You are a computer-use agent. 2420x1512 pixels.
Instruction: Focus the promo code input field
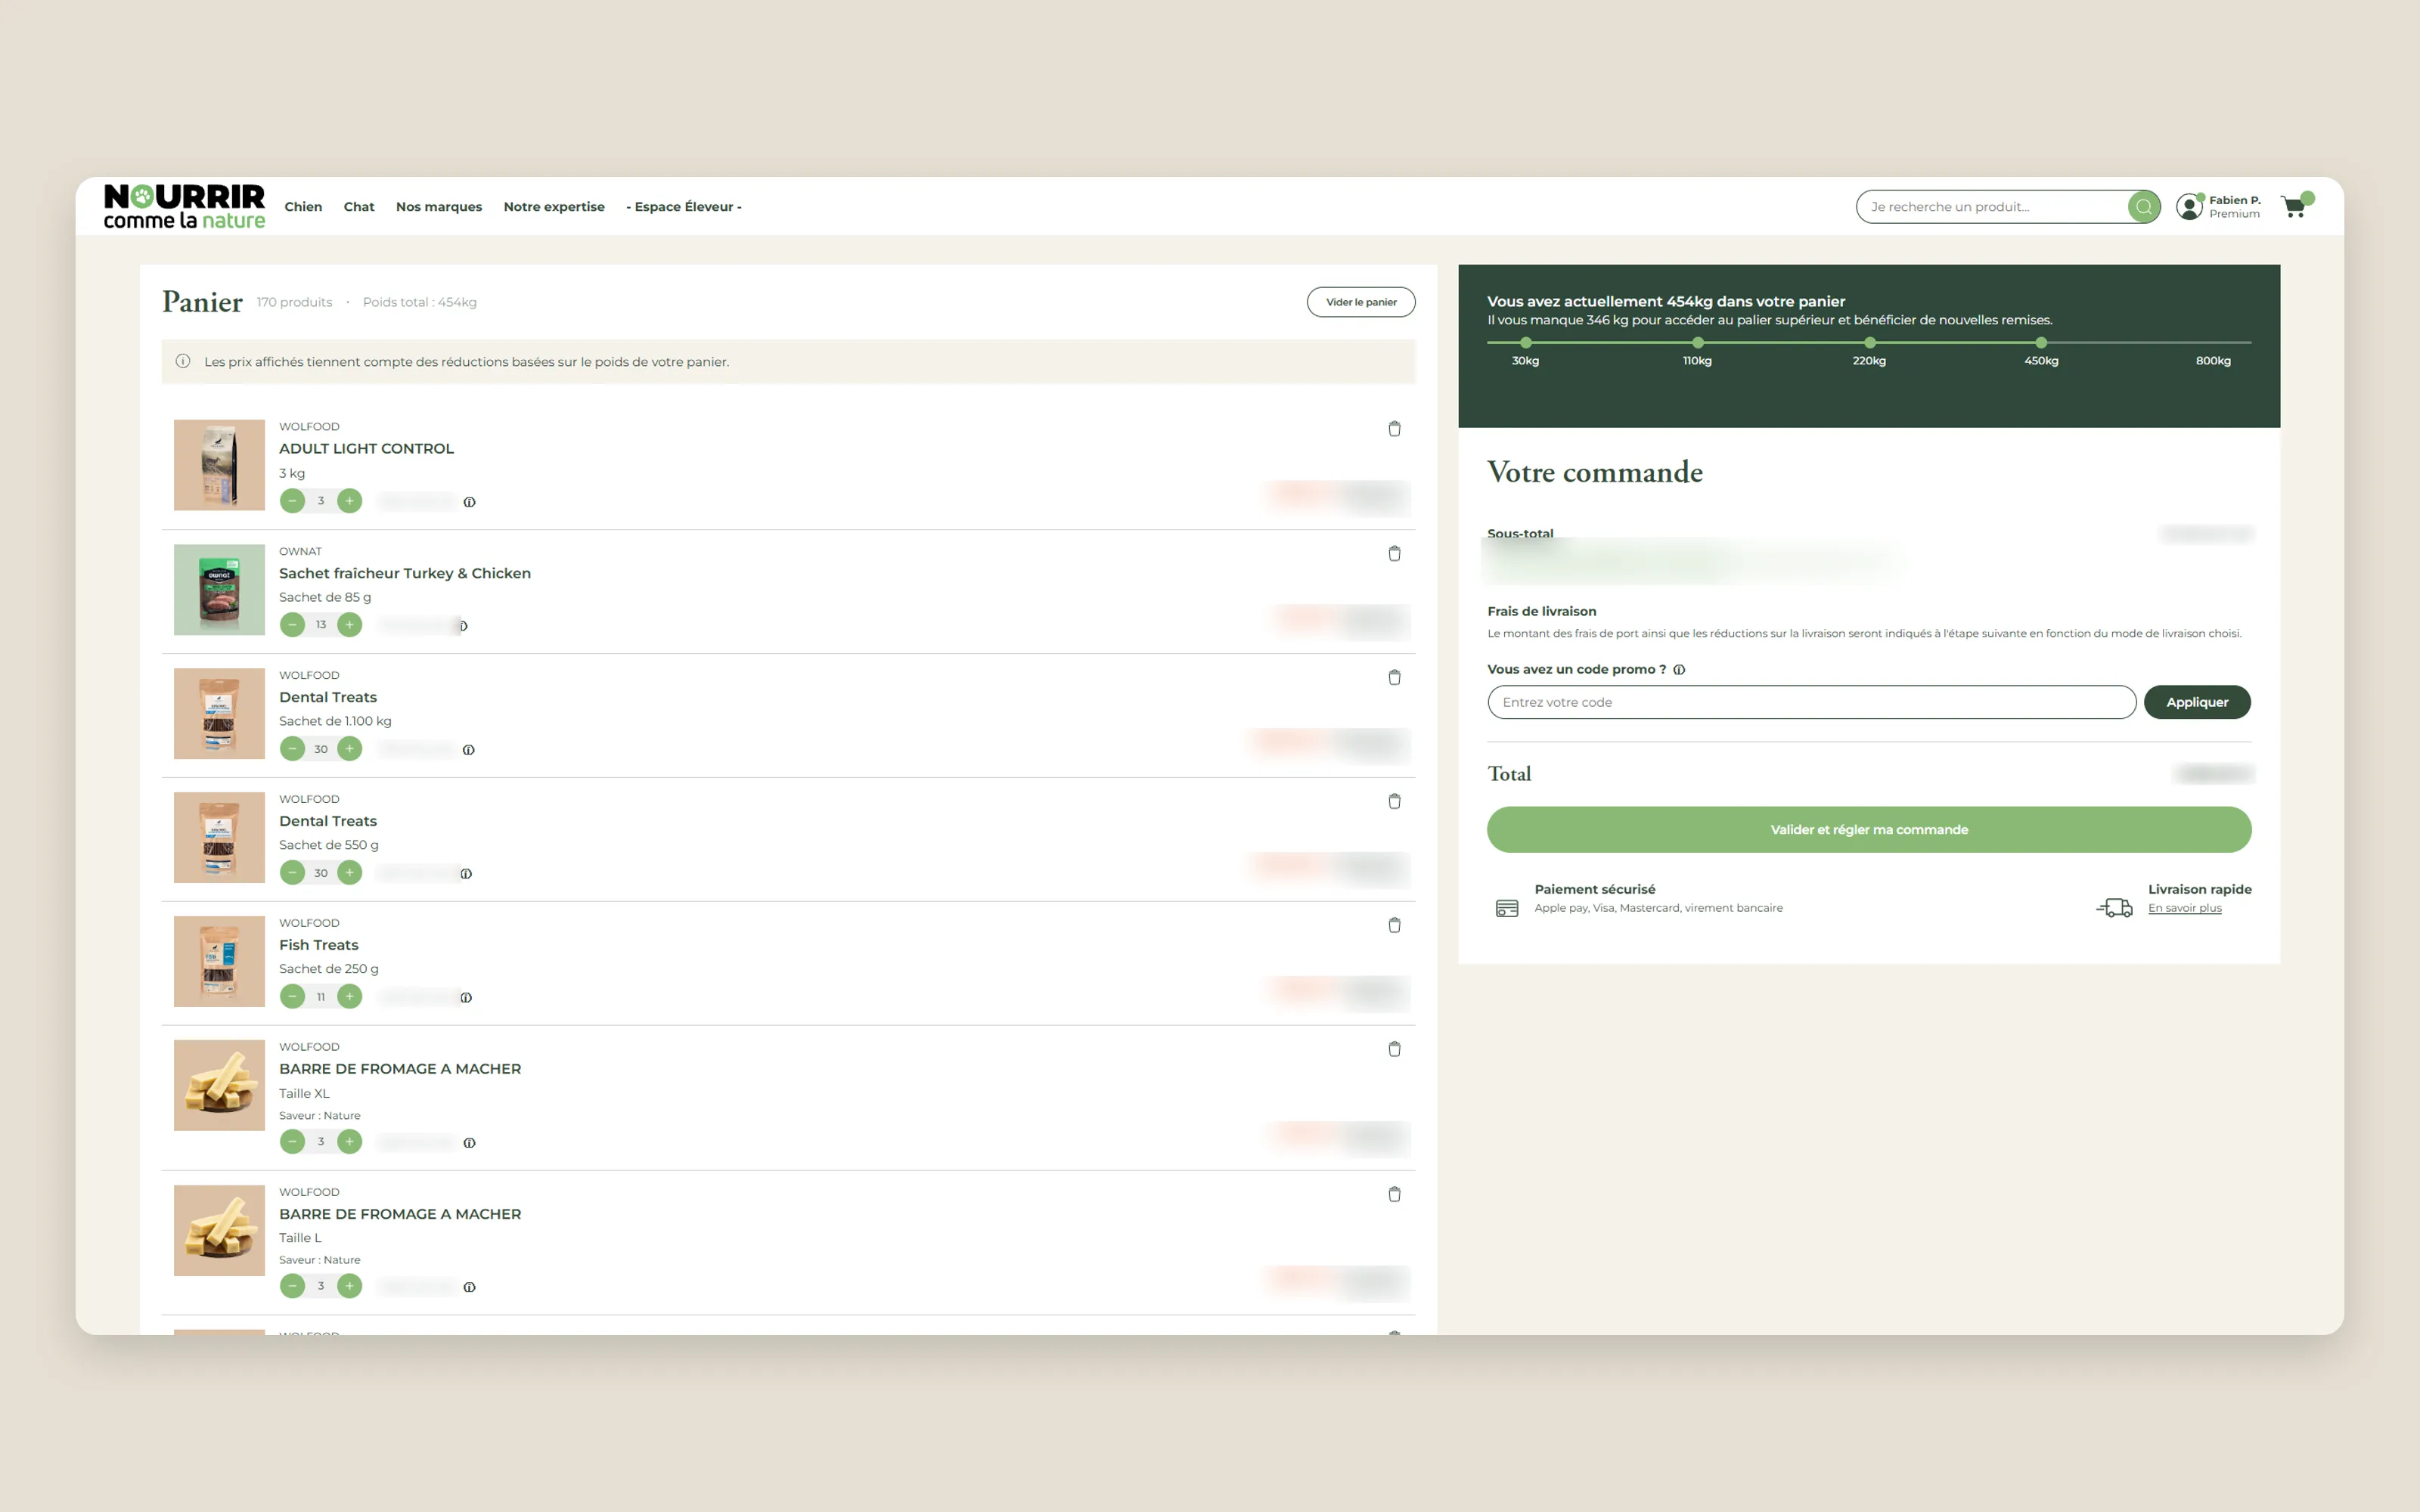click(x=1811, y=702)
